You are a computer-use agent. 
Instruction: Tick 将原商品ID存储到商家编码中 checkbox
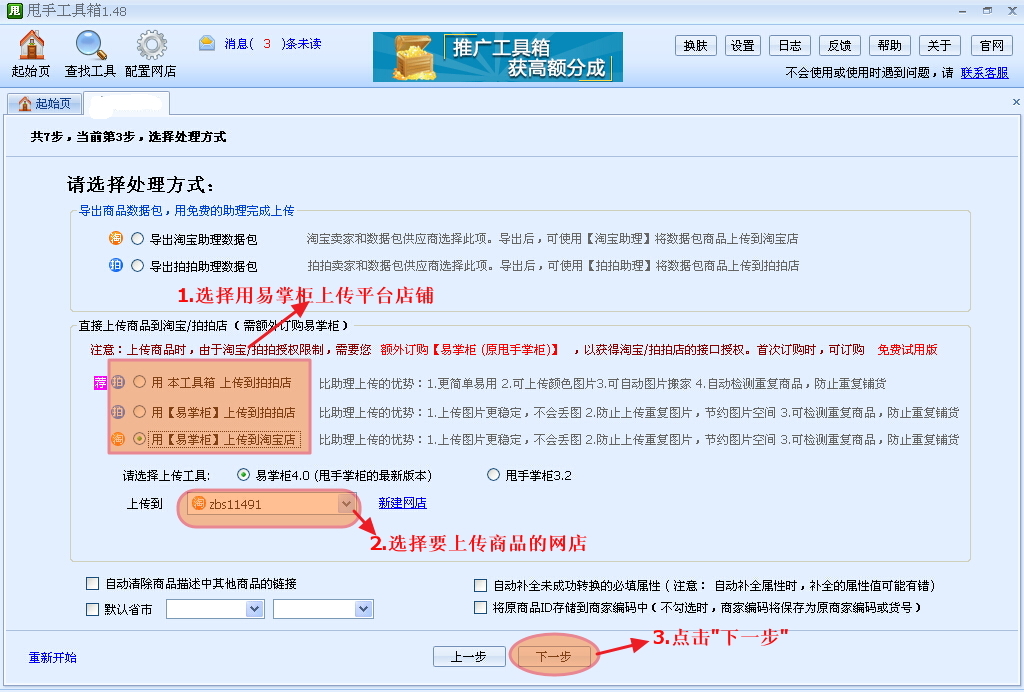pyautogui.click(x=481, y=608)
